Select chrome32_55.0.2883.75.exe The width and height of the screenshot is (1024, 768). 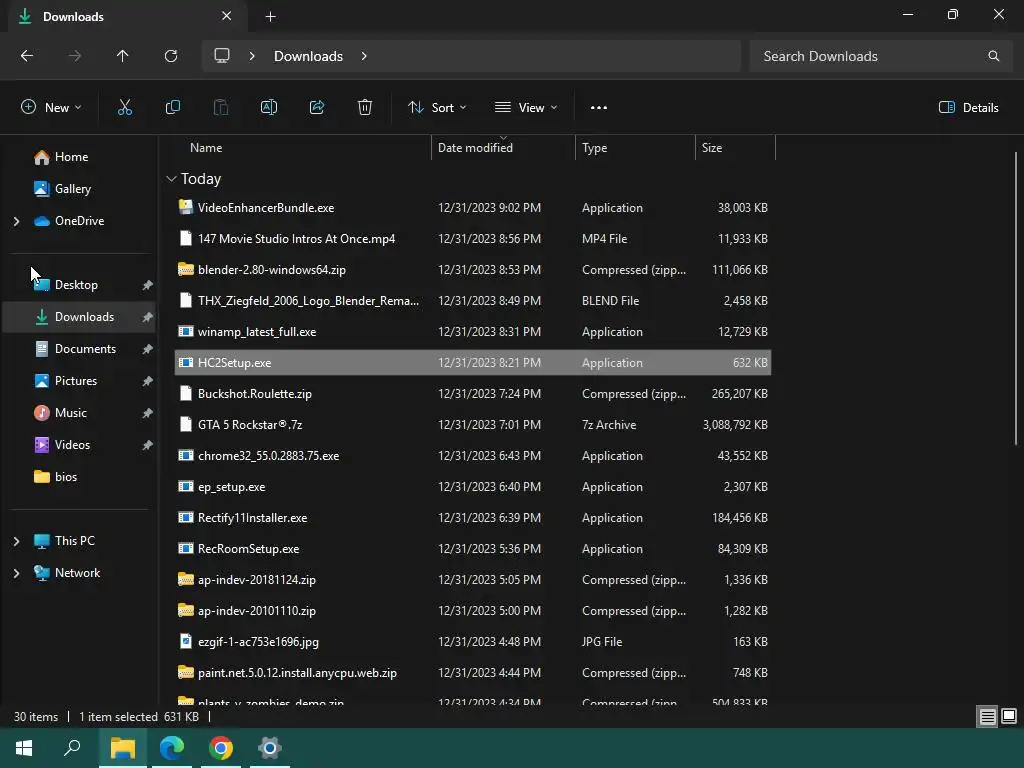473,456
